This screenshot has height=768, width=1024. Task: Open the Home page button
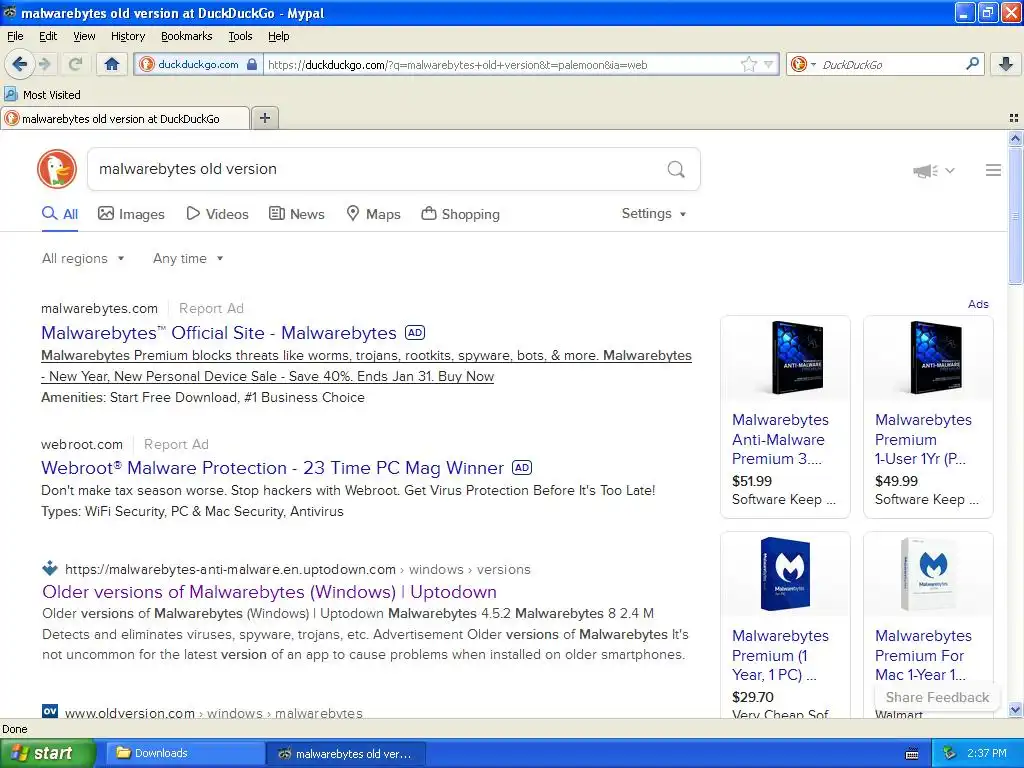tap(112, 64)
